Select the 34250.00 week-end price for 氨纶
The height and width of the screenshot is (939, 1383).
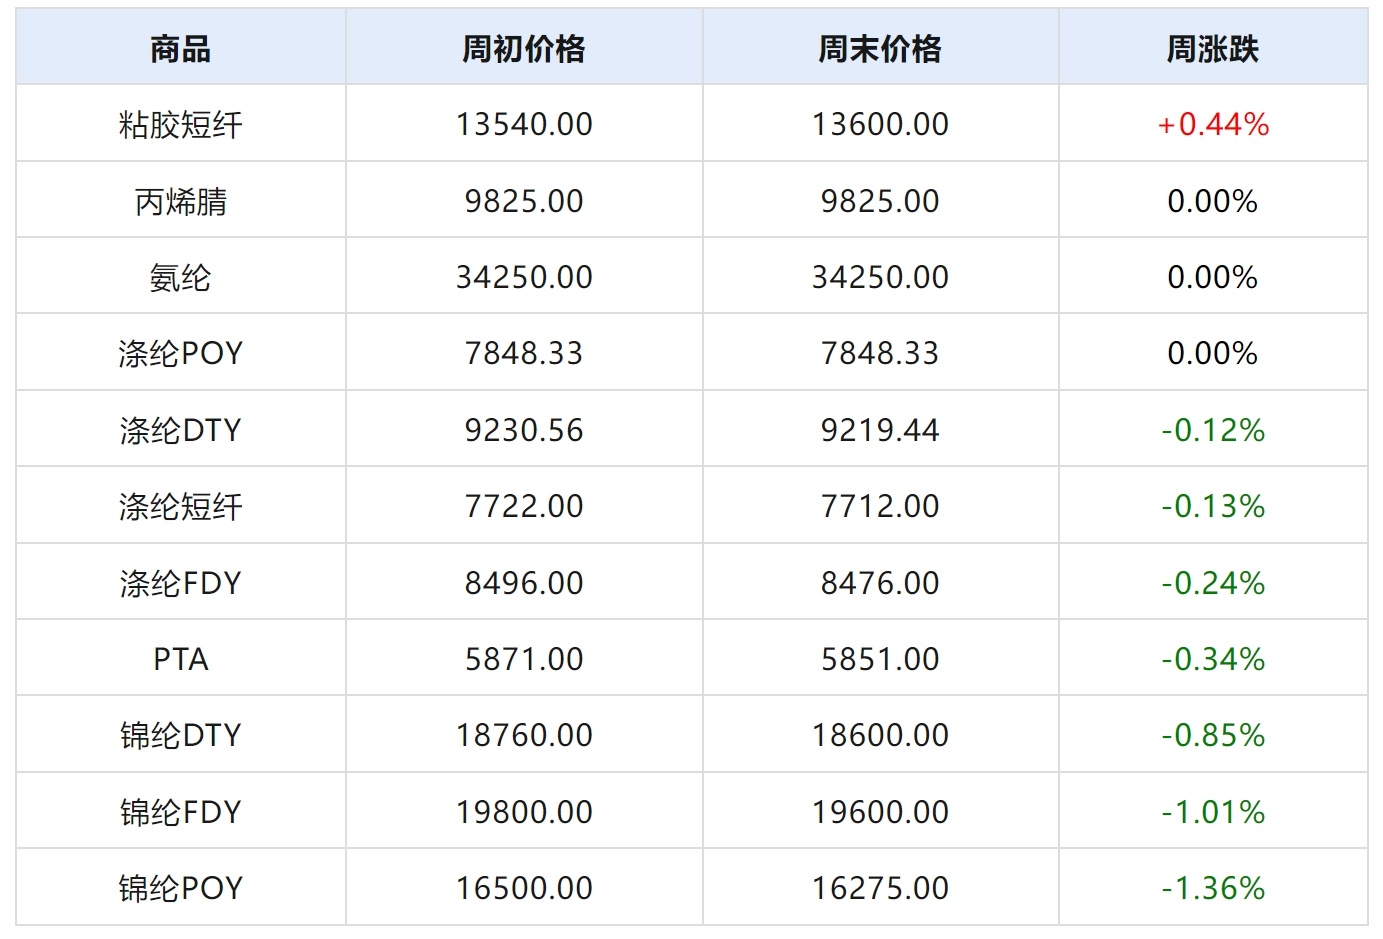(880, 277)
